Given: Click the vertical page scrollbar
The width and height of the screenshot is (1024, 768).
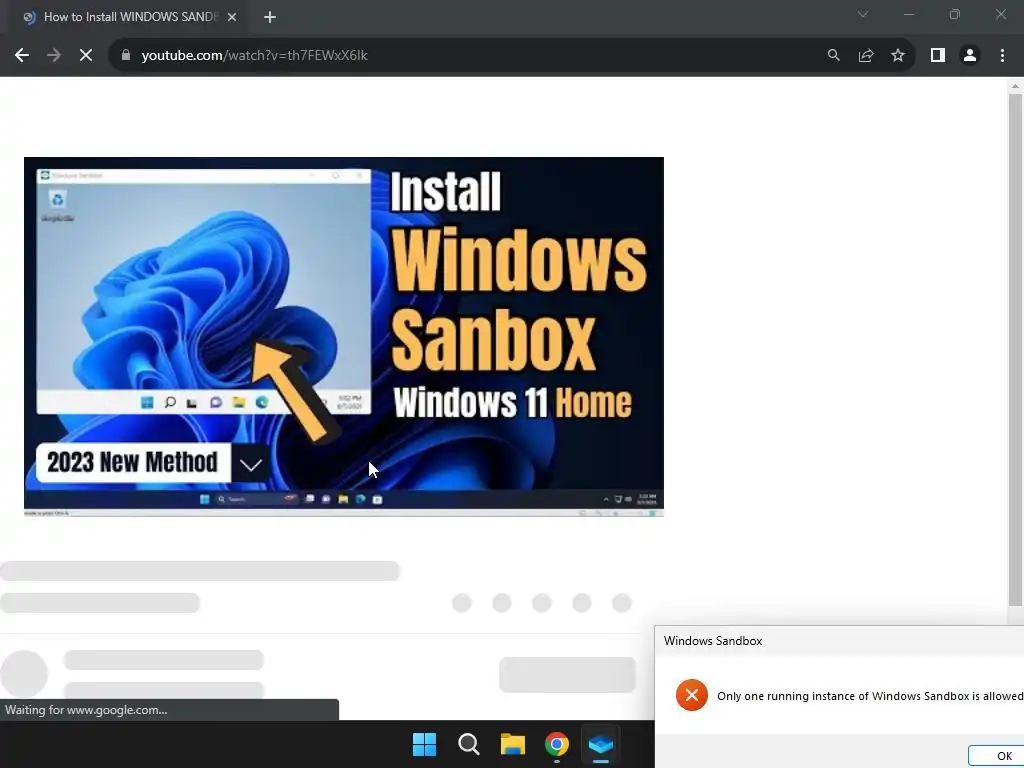Looking at the screenshot, I should [x=1015, y=349].
